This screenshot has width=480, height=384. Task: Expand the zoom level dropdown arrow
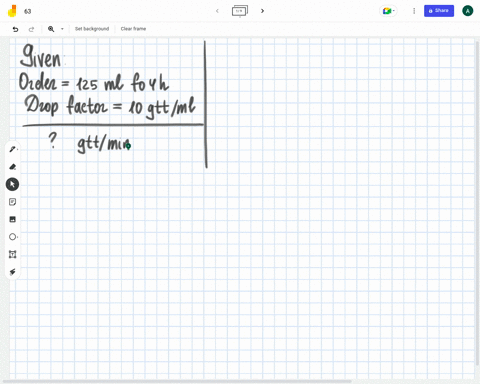coord(62,29)
